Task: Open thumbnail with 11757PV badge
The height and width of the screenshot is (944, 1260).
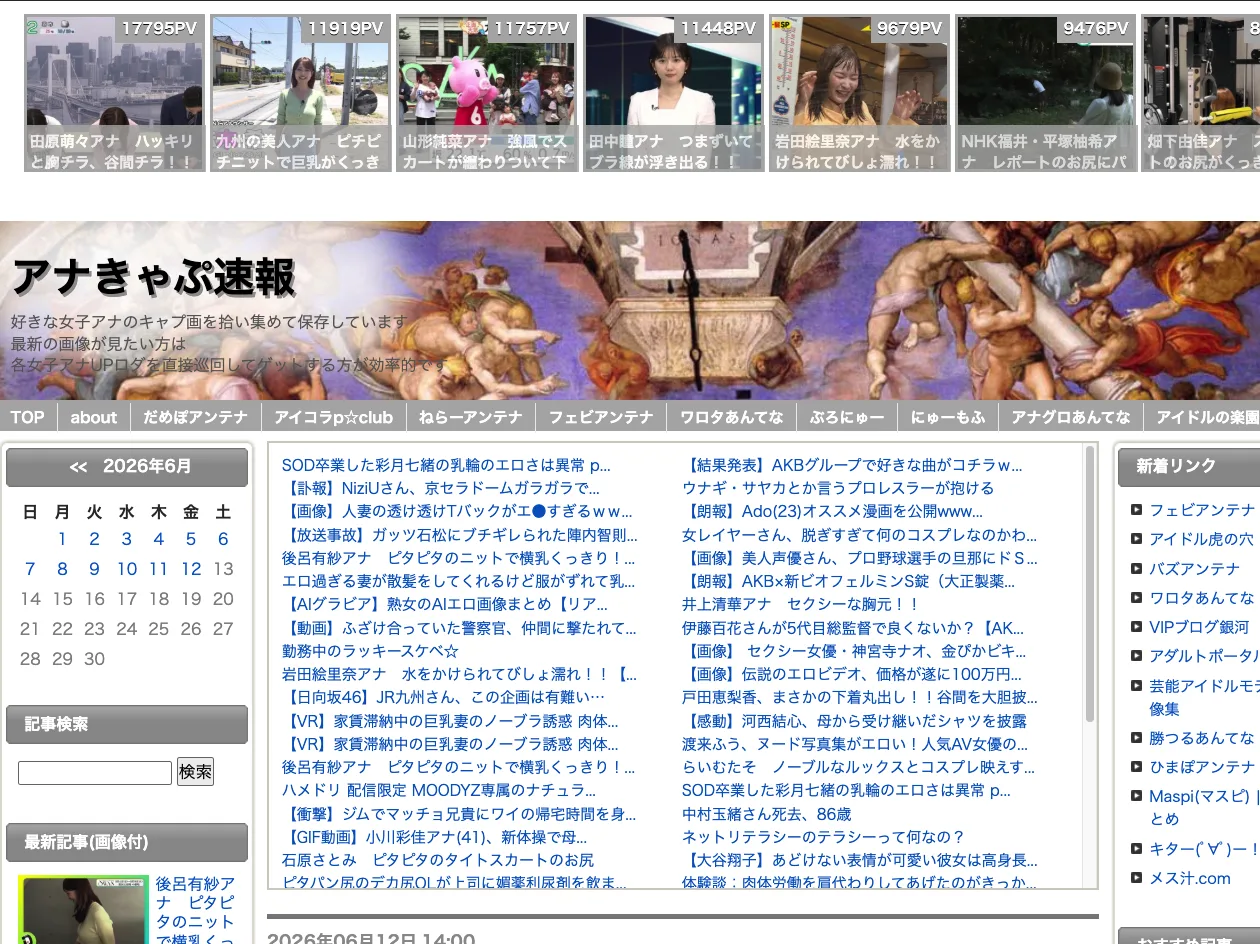Action: pos(487,93)
